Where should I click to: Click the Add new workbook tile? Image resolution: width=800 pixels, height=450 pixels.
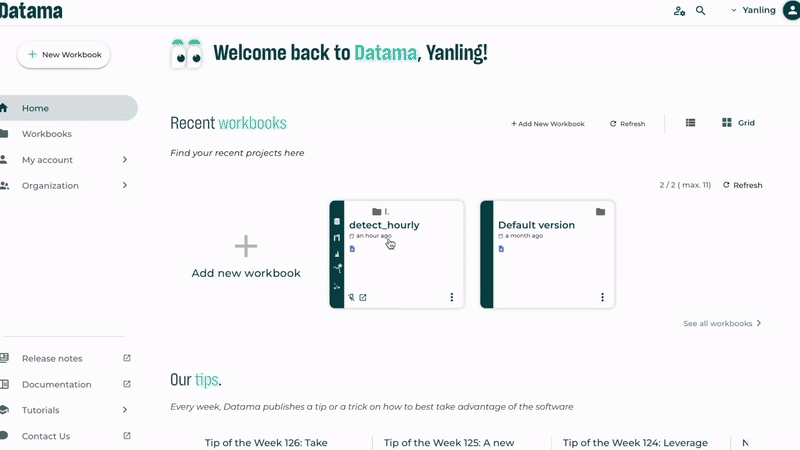(246, 257)
